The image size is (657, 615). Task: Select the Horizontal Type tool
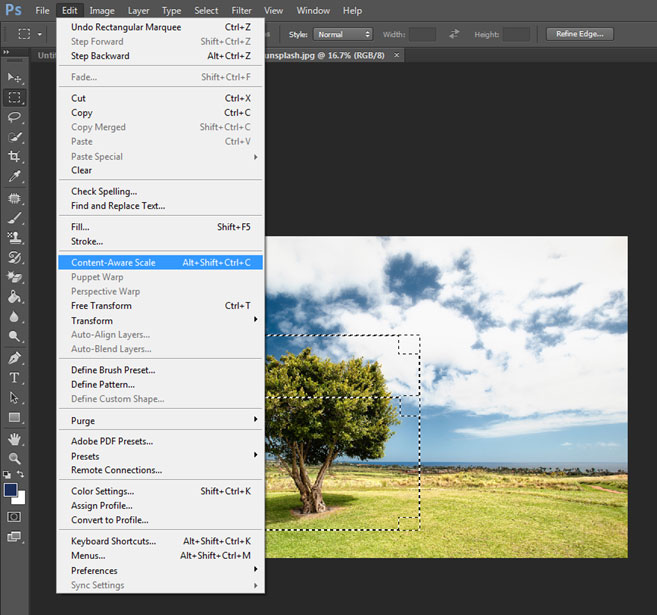coord(14,378)
